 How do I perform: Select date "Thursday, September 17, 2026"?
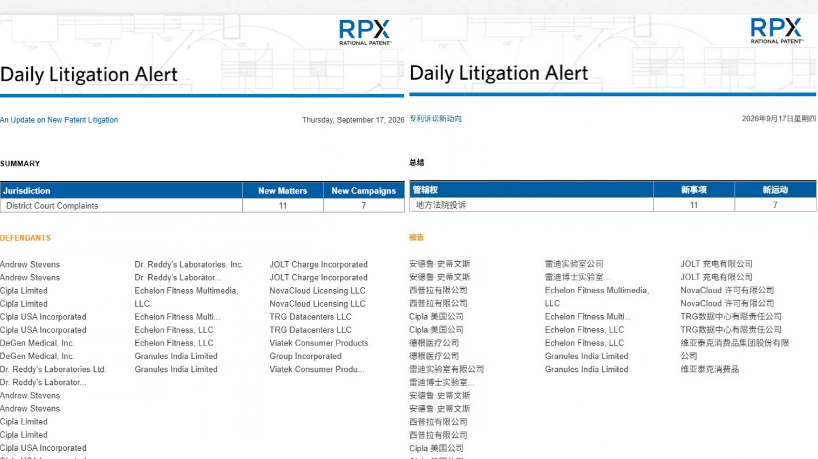click(x=353, y=120)
